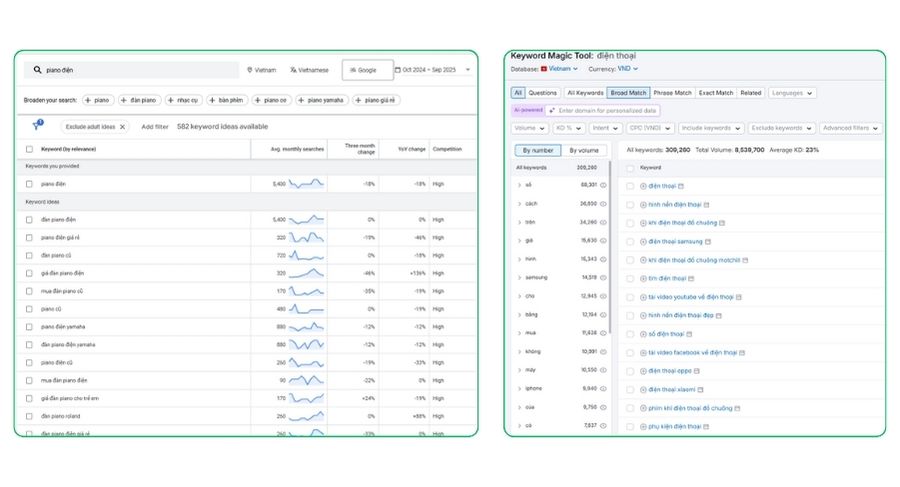
Task: Click the funnel filter icon with badge
Action: (38, 126)
